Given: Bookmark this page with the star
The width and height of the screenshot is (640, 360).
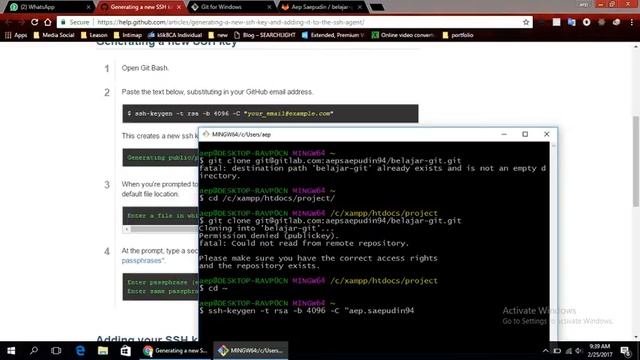Looking at the screenshot, I should click(526, 22).
